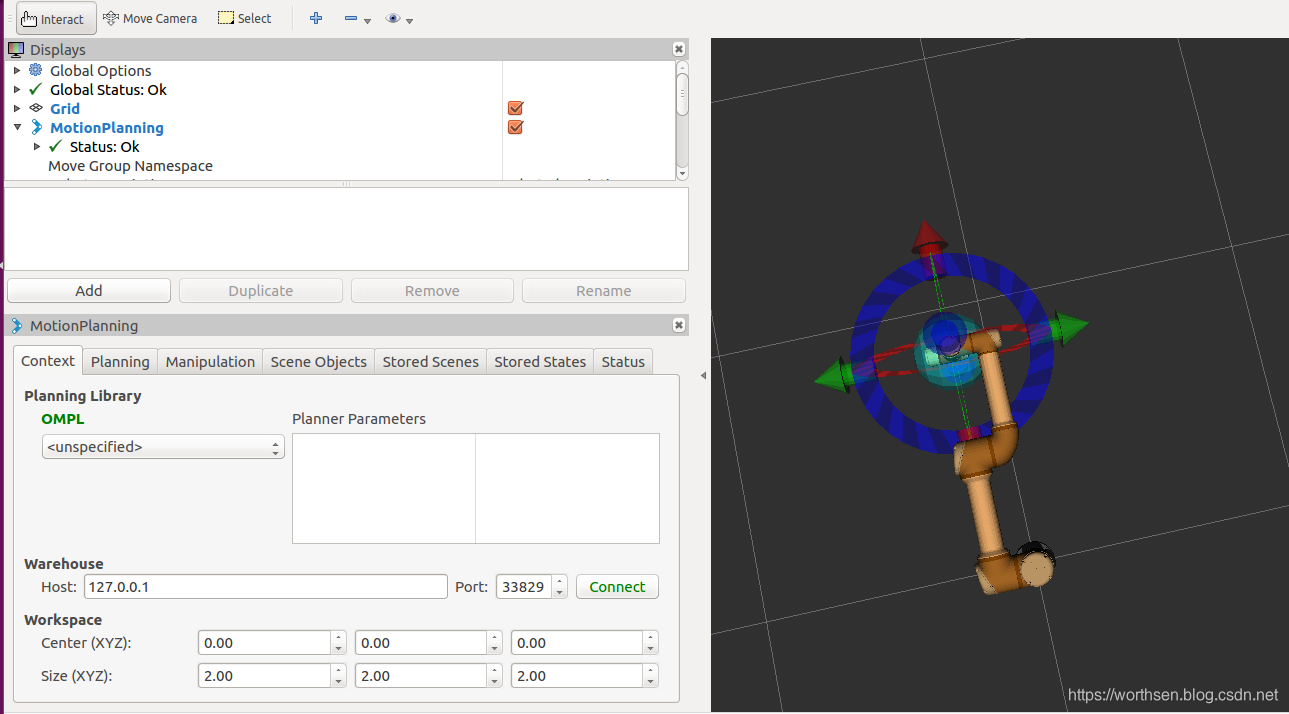Disable the MotionPlanning display checkbox

pos(516,127)
